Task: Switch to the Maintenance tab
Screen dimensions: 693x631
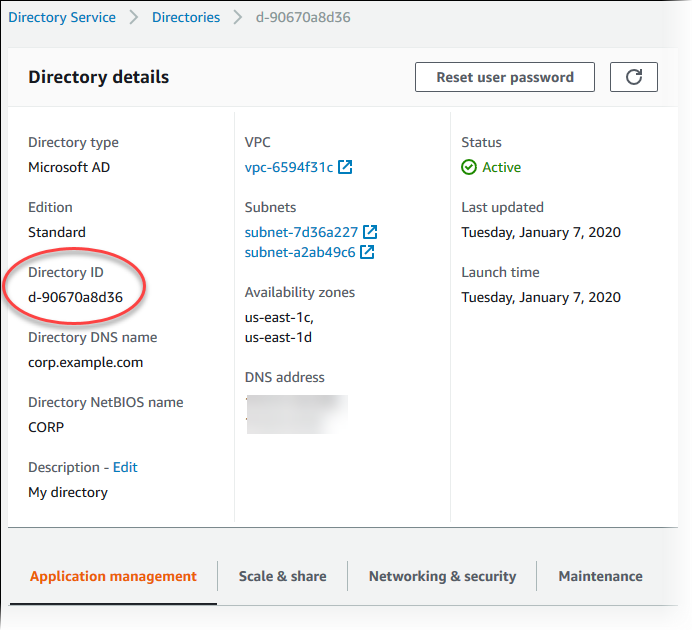Action: (x=600, y=576)
